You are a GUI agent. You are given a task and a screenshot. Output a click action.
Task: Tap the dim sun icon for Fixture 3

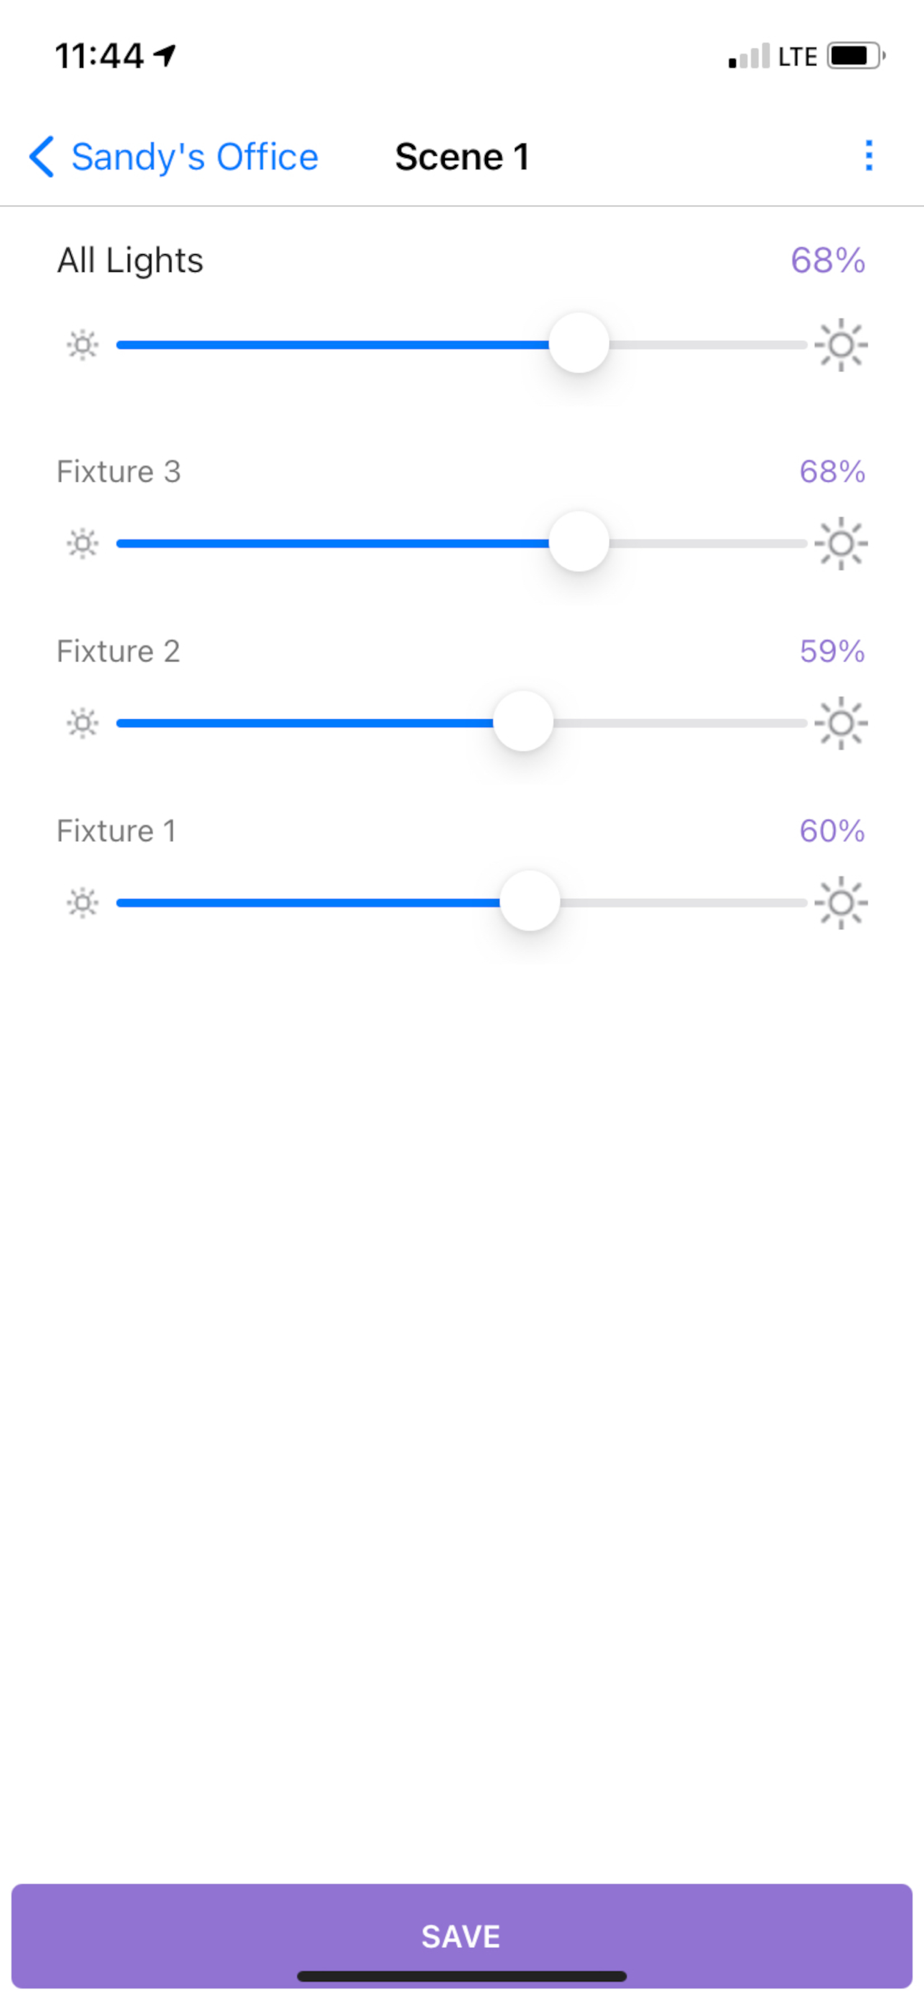click(x=83, y=544)
